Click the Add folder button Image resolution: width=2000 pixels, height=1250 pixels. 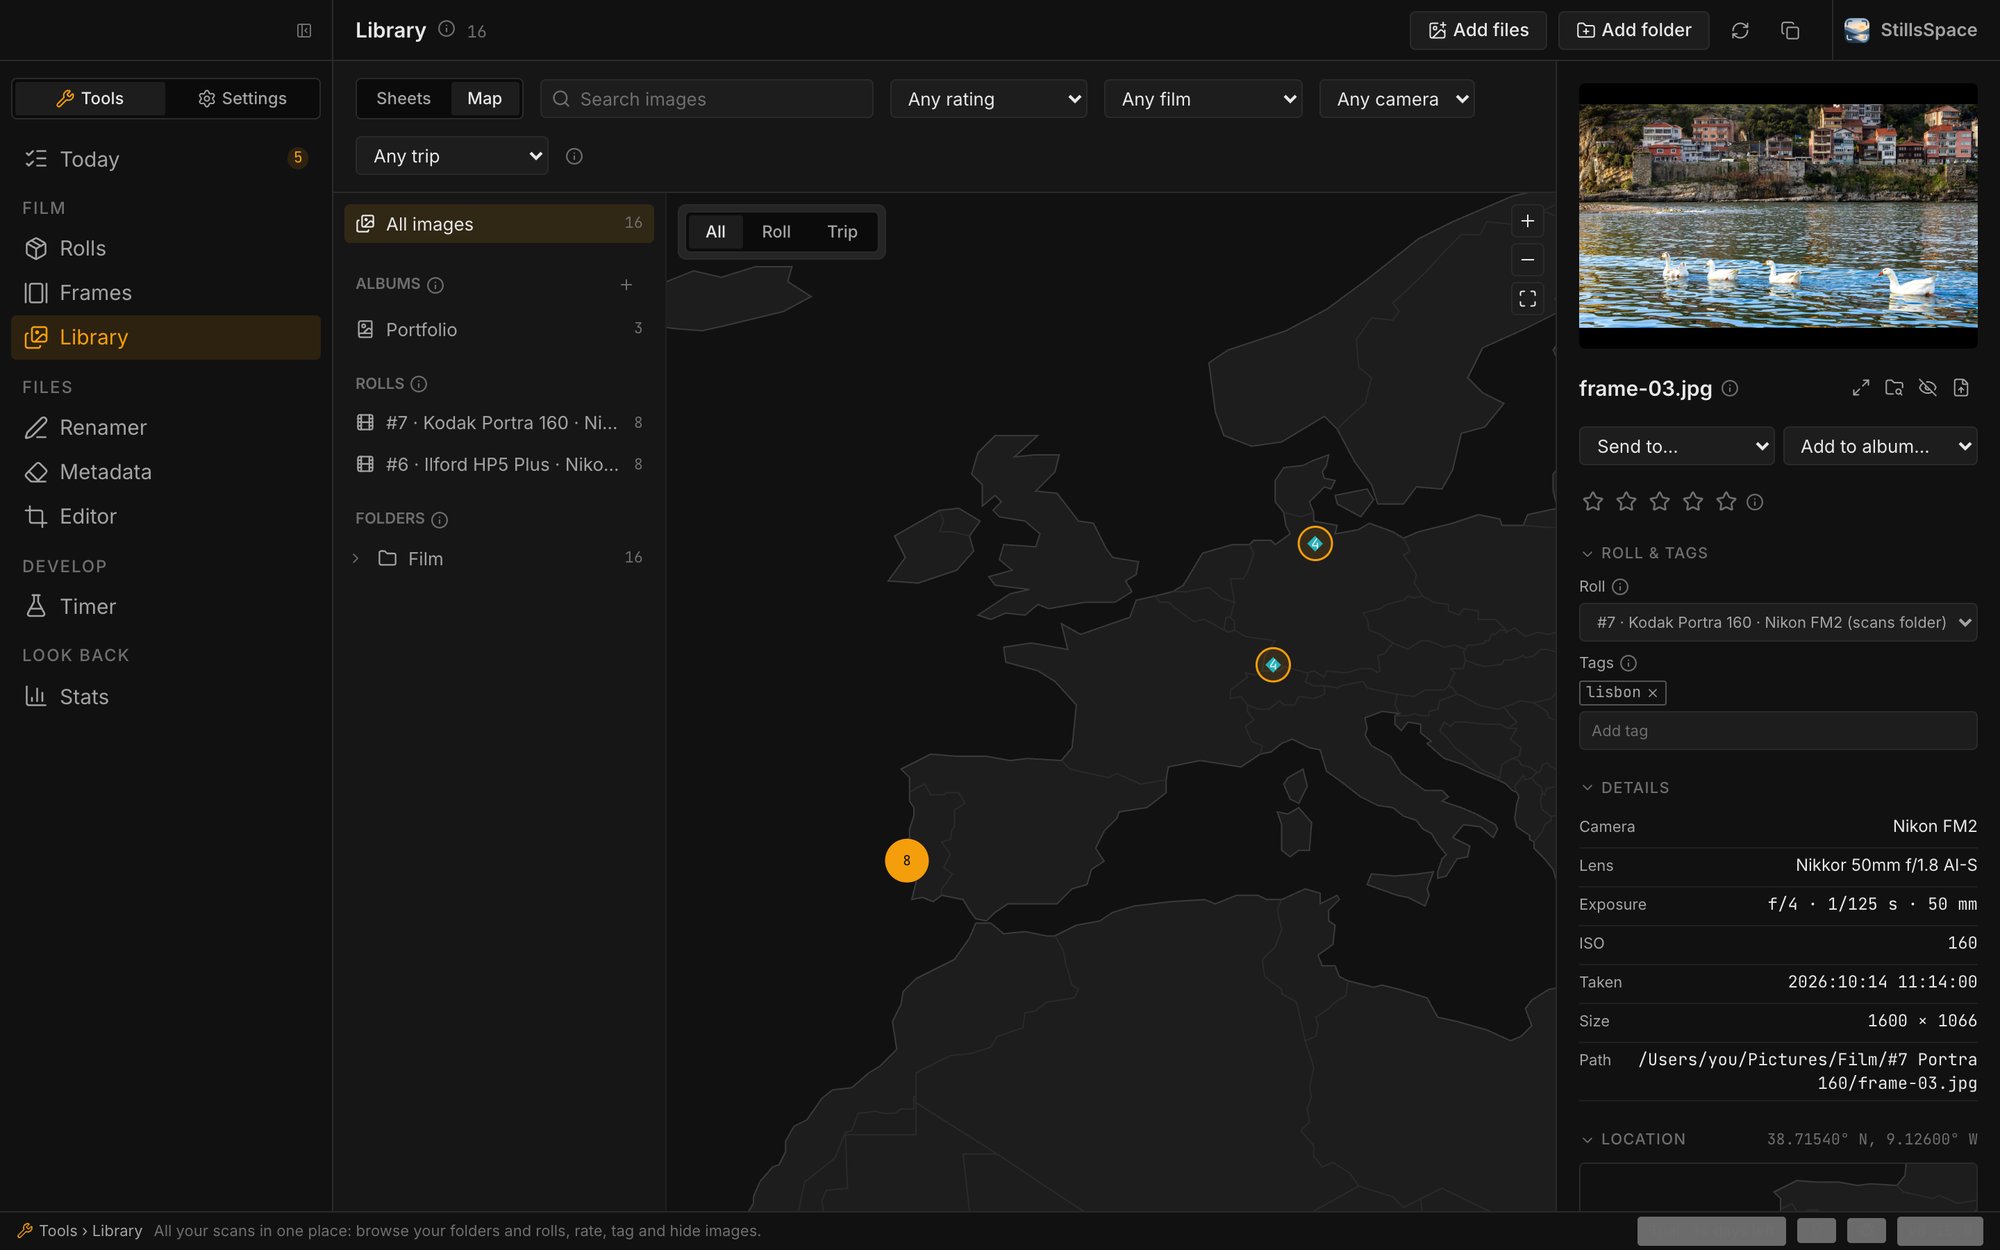1633,30
